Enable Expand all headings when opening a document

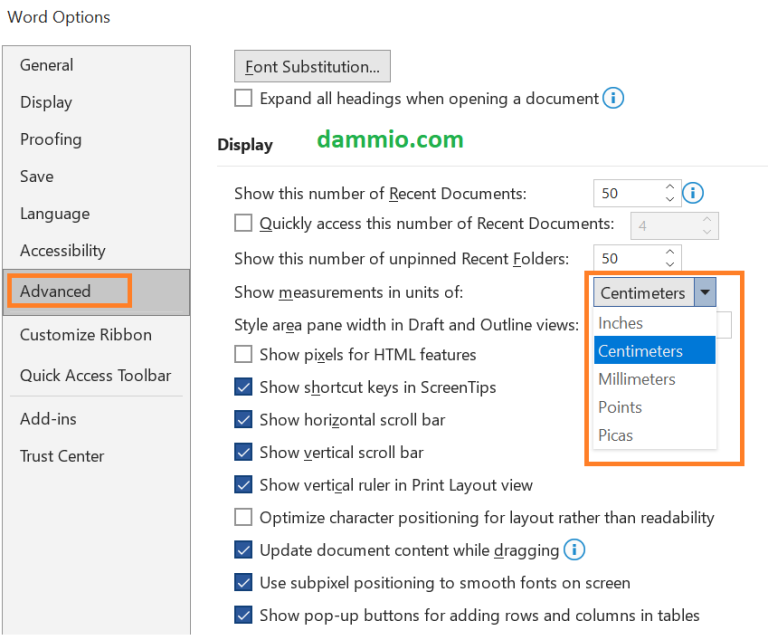pos(243,99)
